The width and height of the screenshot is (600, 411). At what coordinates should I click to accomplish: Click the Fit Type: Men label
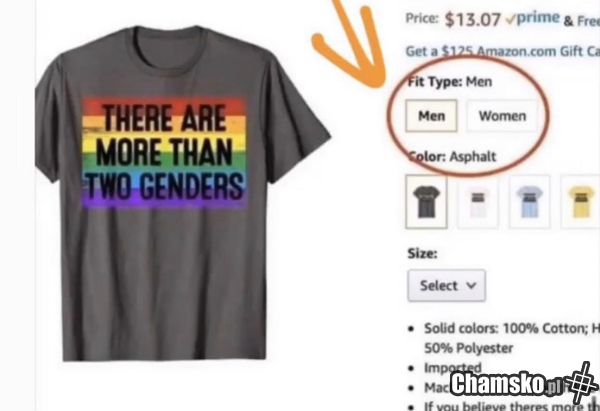tap(450, 82)
